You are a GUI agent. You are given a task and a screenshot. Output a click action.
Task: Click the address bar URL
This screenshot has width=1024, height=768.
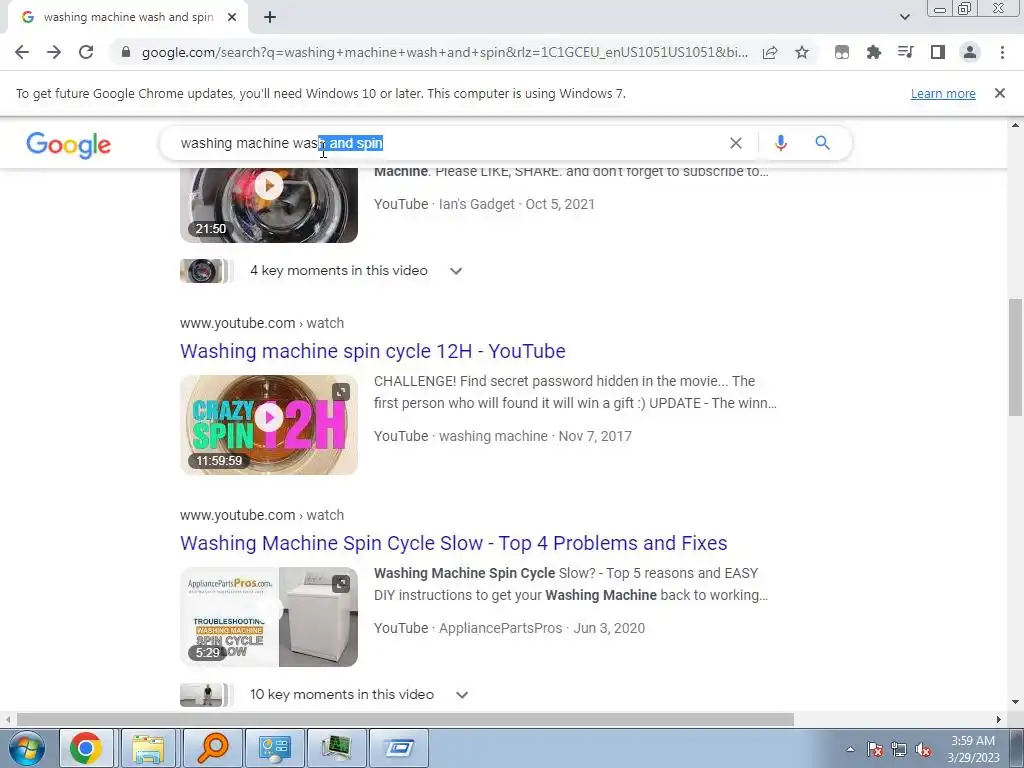coord(444,52)
